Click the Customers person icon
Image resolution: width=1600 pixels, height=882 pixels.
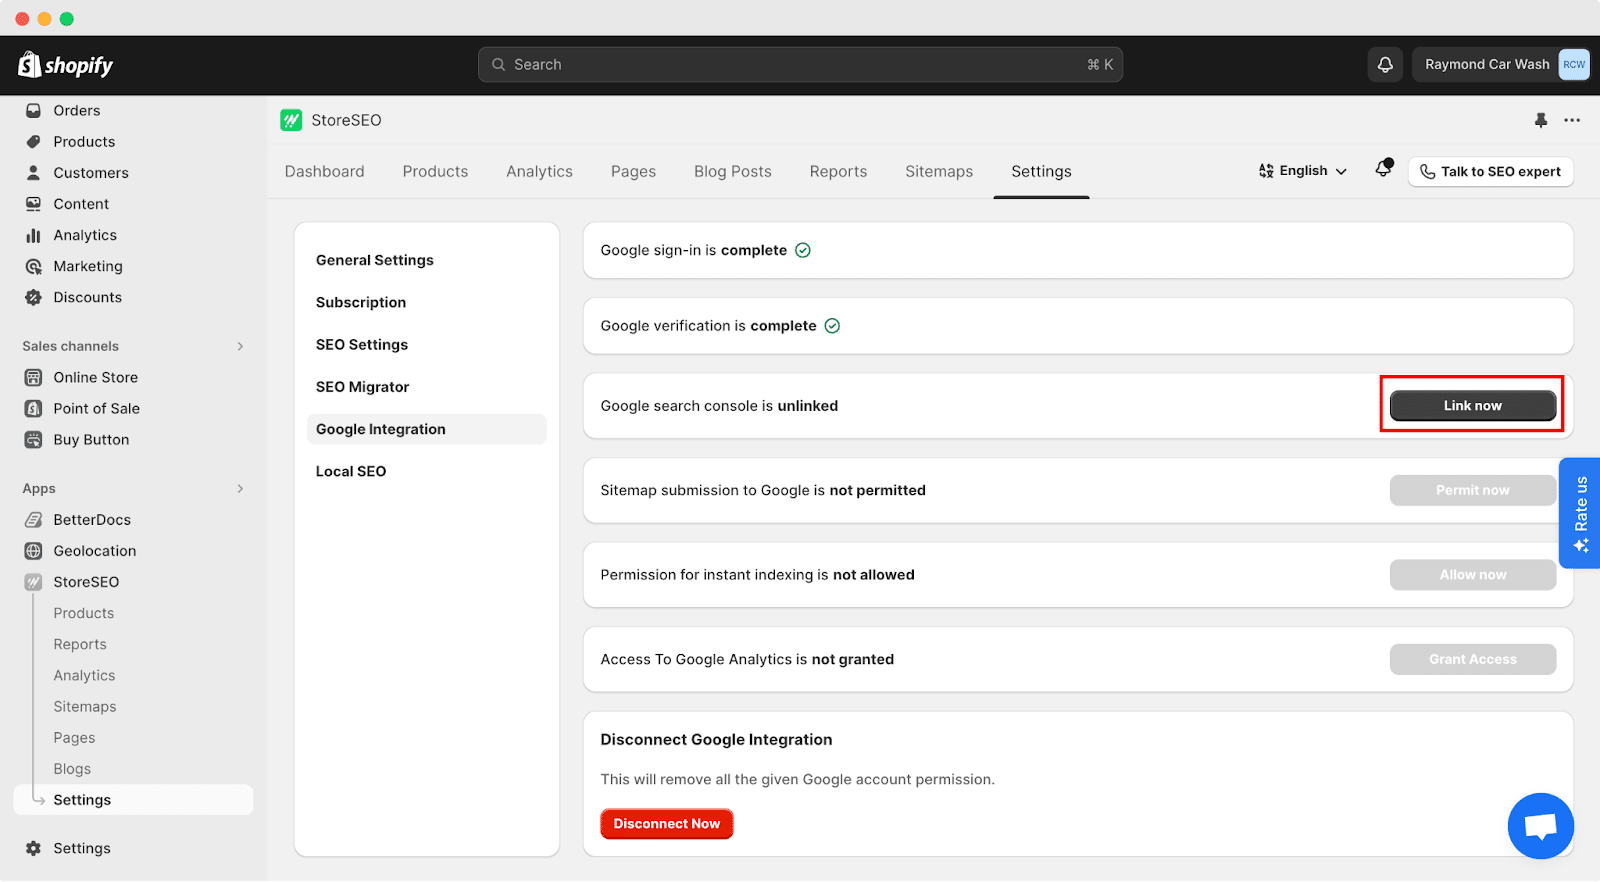tap(33, 172)
